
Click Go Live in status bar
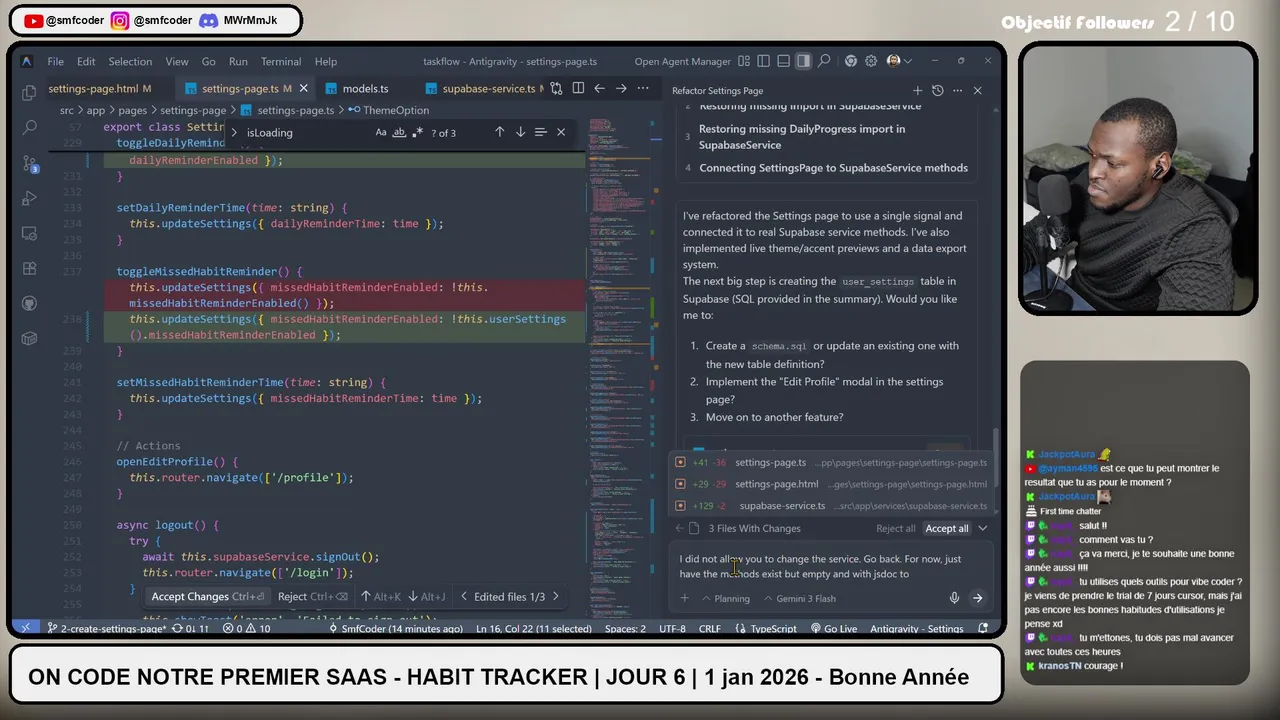834,628
